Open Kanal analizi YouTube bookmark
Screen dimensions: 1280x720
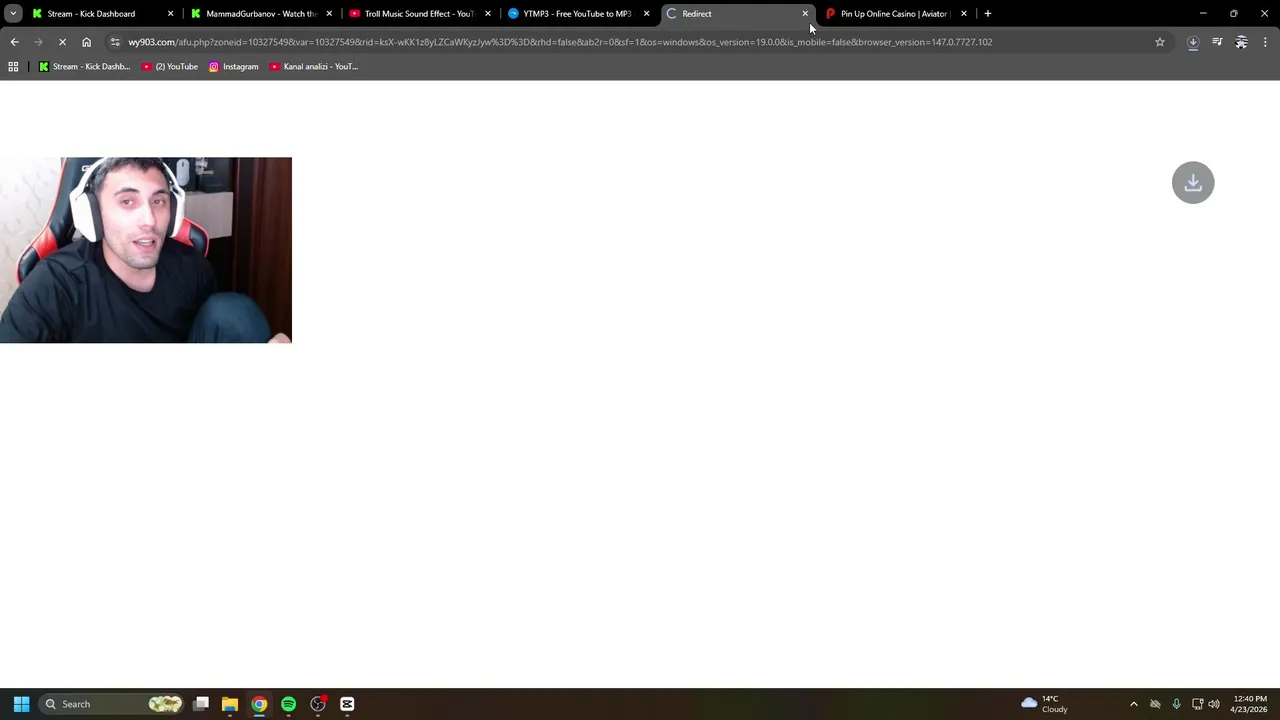314,67
